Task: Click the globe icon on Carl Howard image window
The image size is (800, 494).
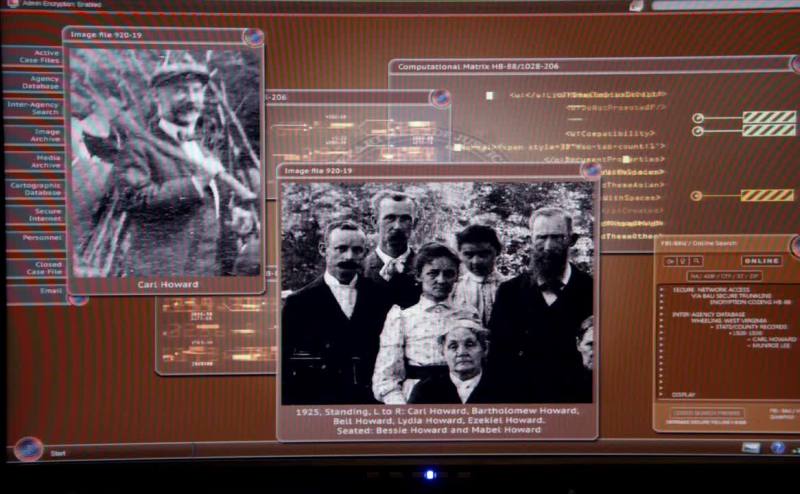Action: tap(254, 37)
